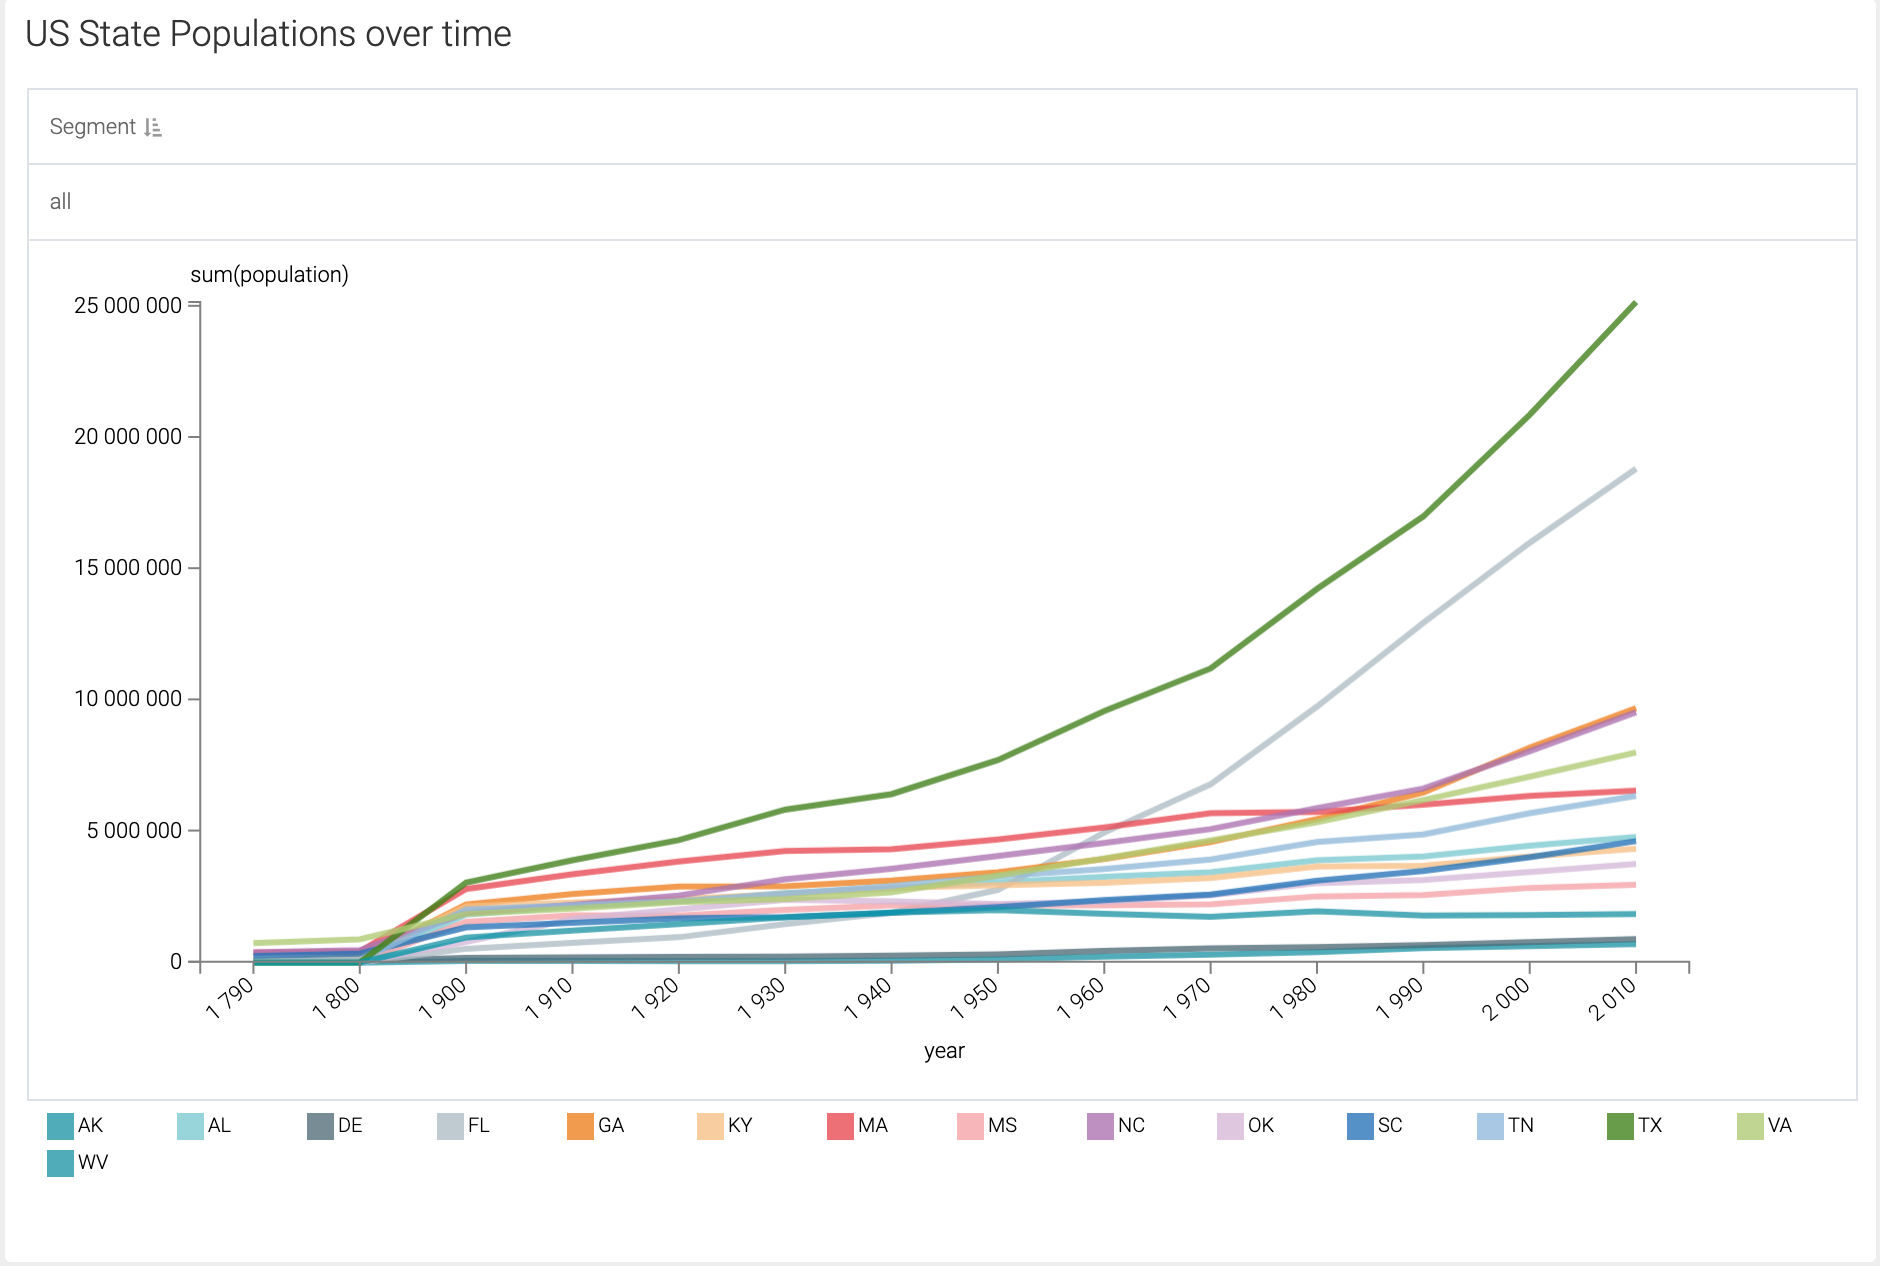Screen dimensions: 1880x1266
Task: Hide the SC series legend swatch
Action: 1360,1126
